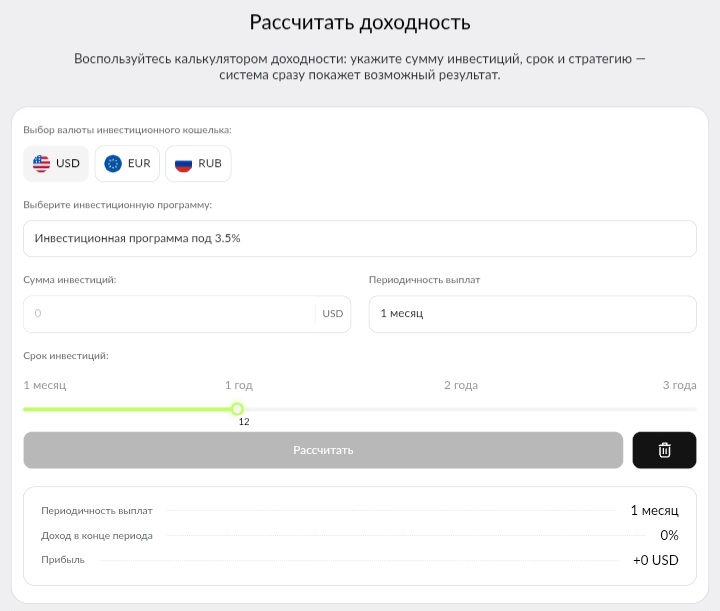Click the "Рассчитать доходность" heading
Screen dimensions: 720x611
click(x=360, y=23)
